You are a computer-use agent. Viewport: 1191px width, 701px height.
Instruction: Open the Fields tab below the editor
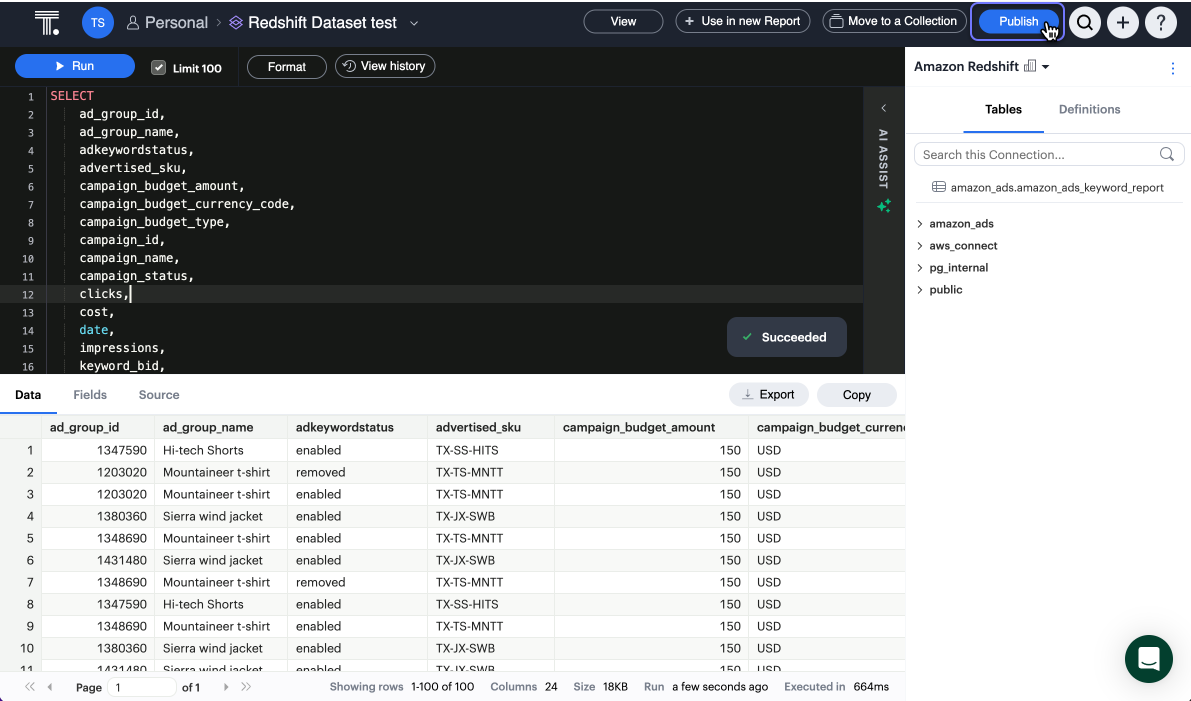[x=90, y=394]
